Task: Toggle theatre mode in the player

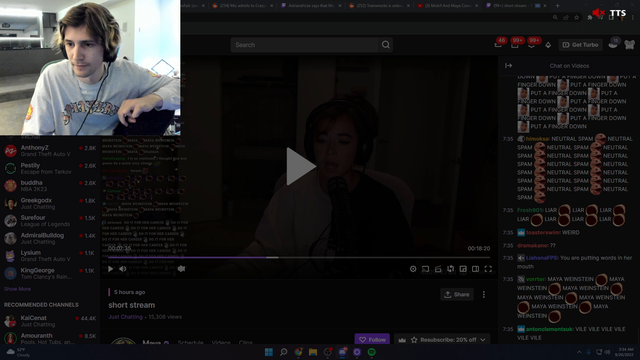Action: [x=476, y=269]
